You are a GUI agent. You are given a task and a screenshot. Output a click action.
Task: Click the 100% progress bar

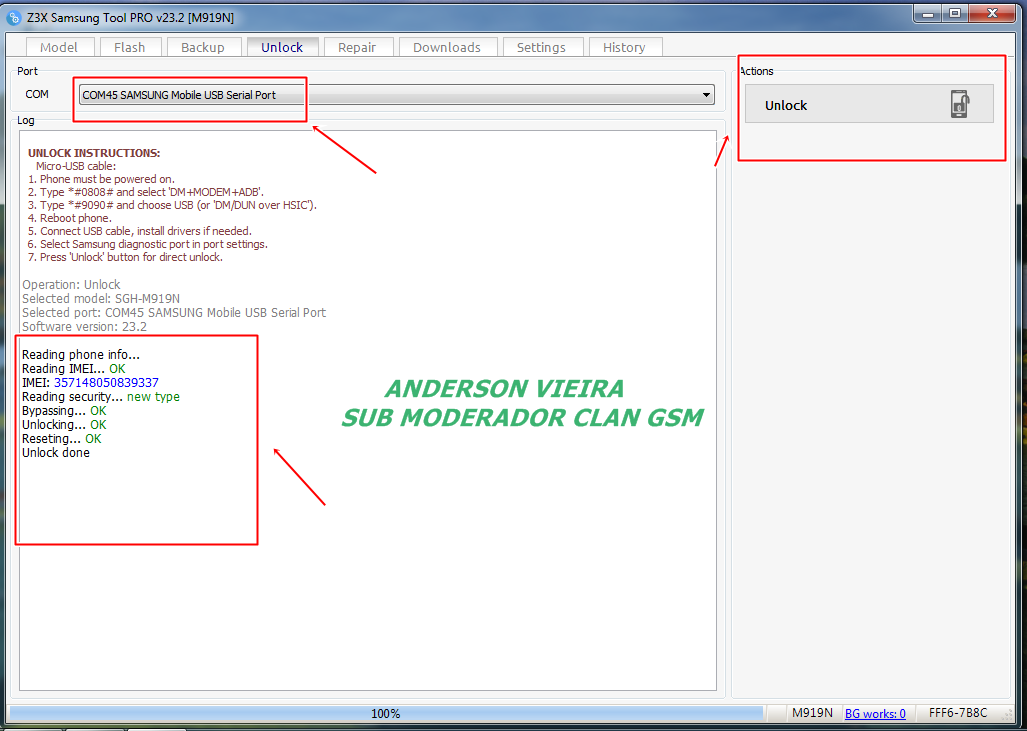point(386,713)
